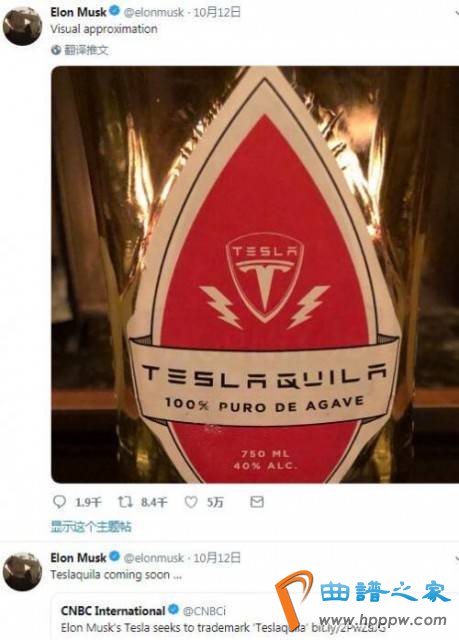Image resolution: width=459 pixels, height=640 pixels.
Task: Click the globe translate tweet icon
Action: 56,50
